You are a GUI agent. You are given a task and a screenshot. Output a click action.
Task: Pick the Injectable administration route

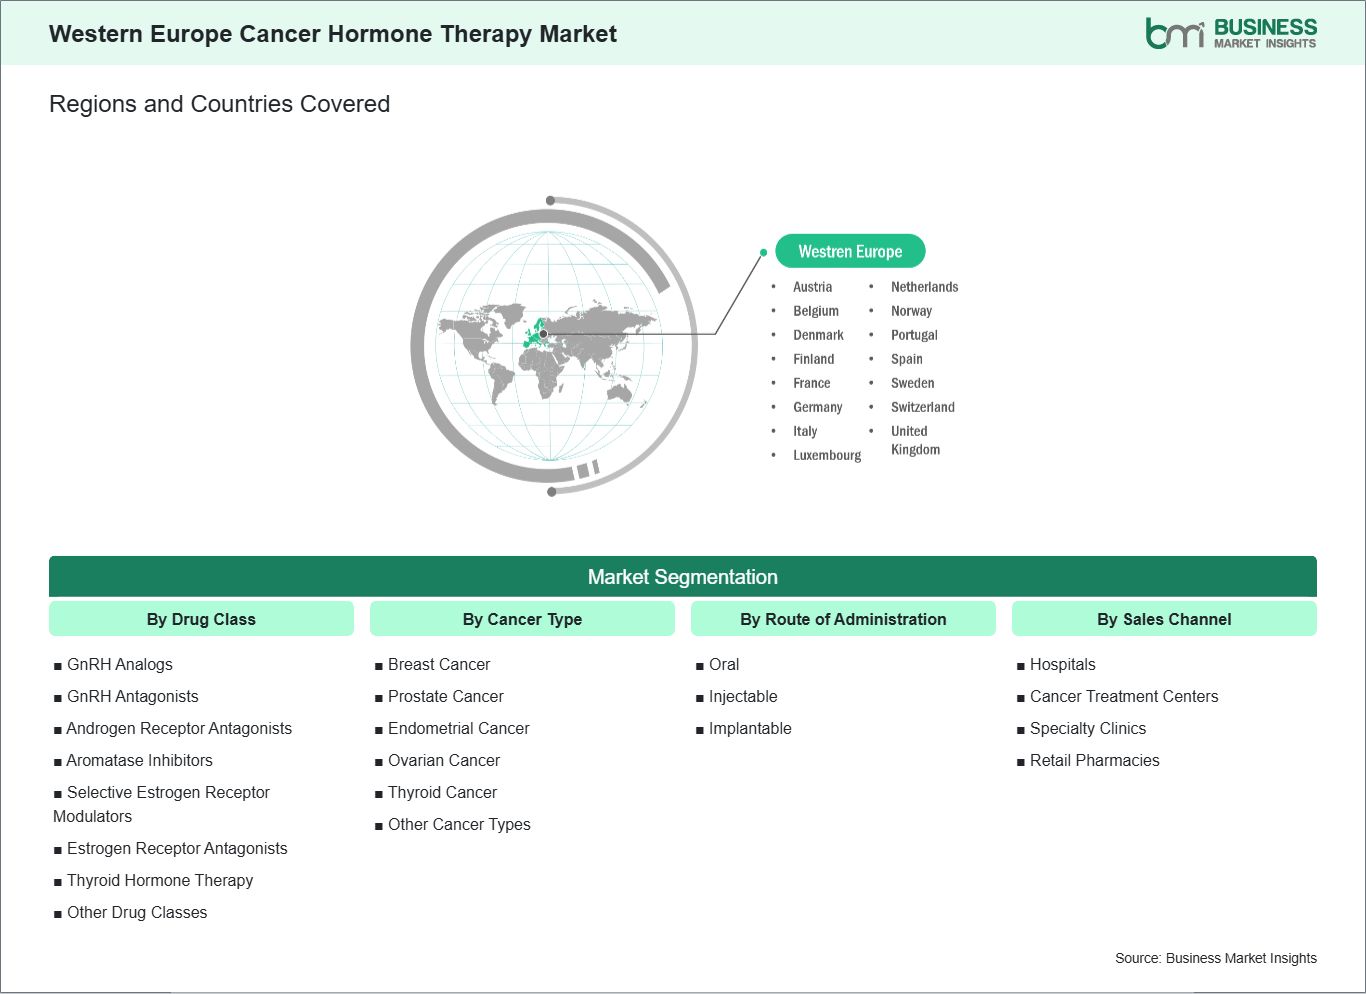click(742, 696)
